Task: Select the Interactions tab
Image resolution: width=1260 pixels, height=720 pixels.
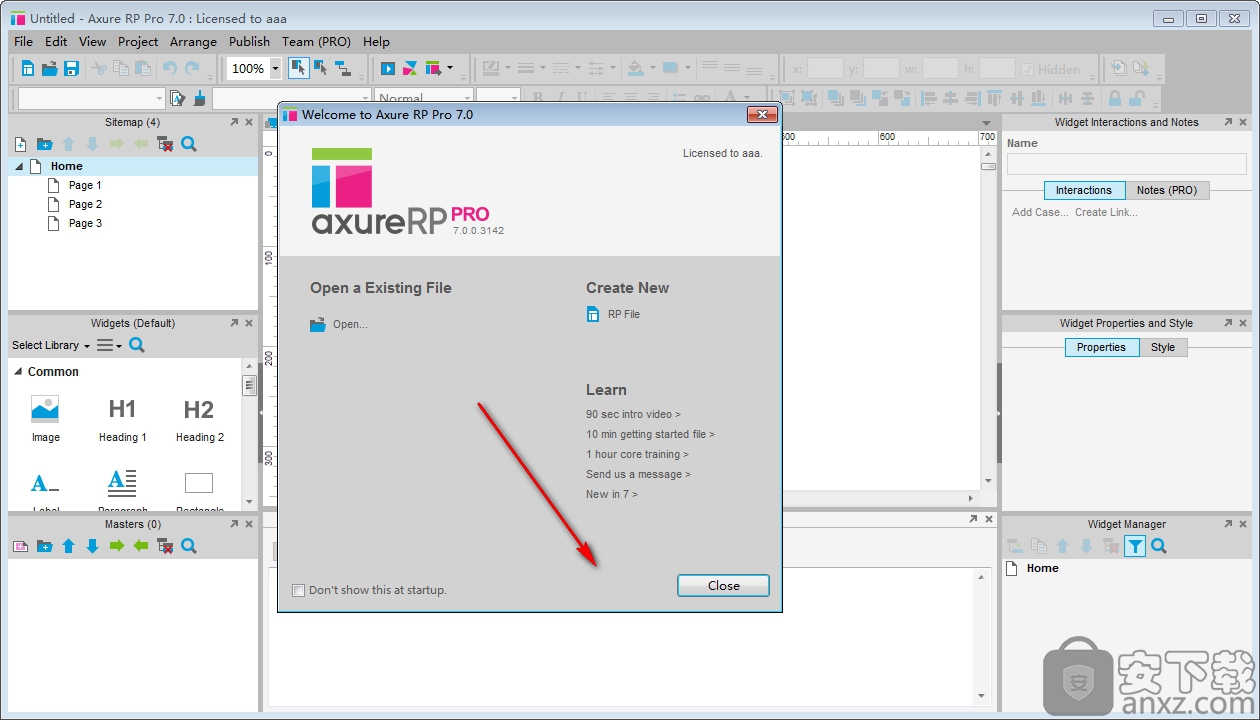Action: coord(1084,190)
